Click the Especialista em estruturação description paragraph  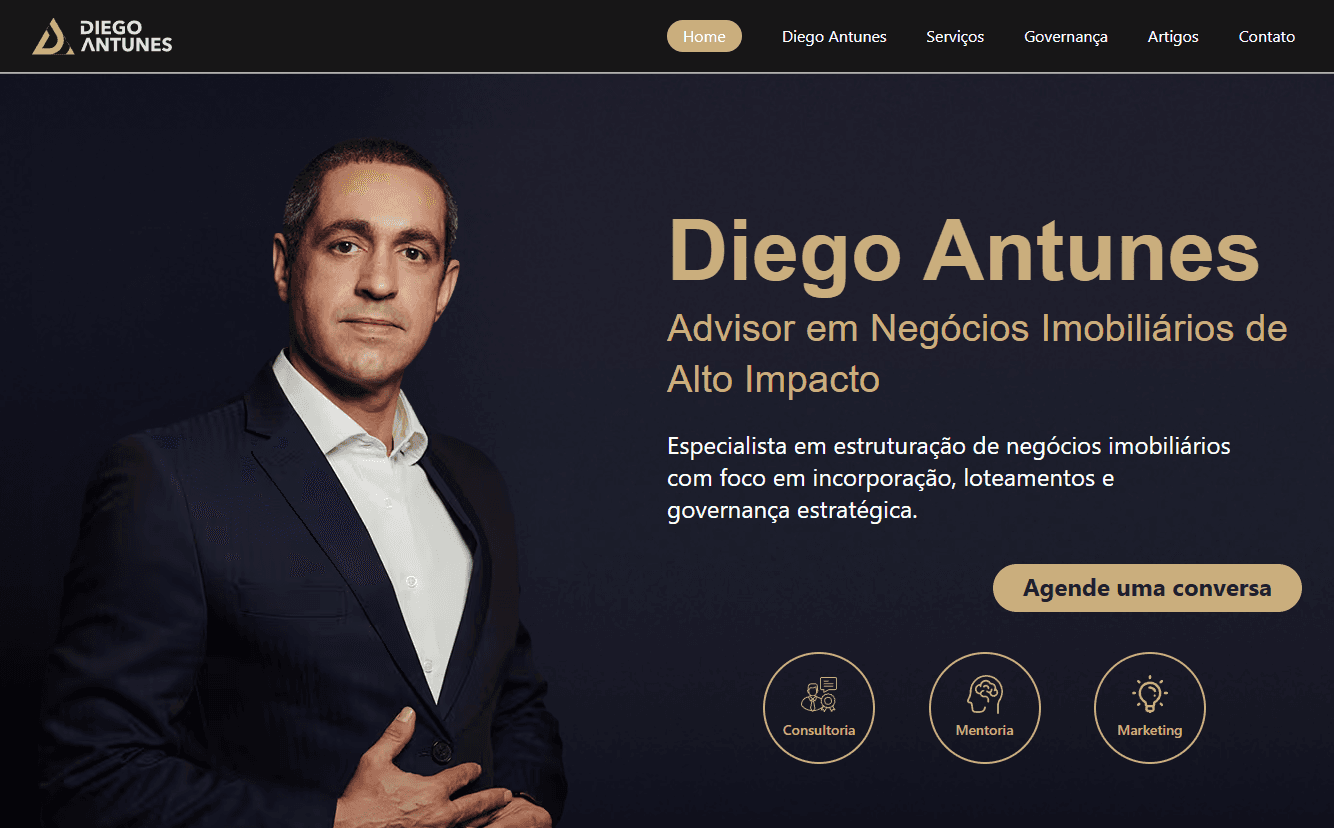949,478
